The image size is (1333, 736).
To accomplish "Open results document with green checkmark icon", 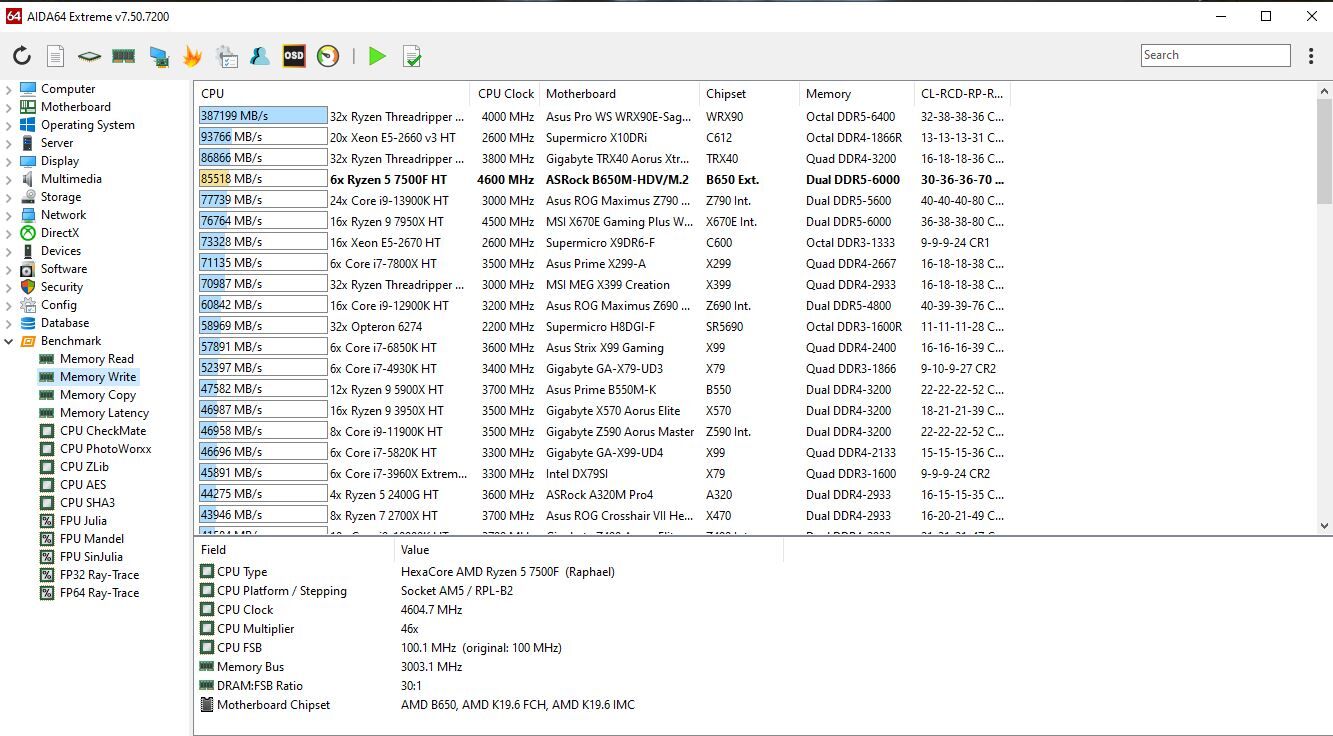I will (x=411, y=56).
